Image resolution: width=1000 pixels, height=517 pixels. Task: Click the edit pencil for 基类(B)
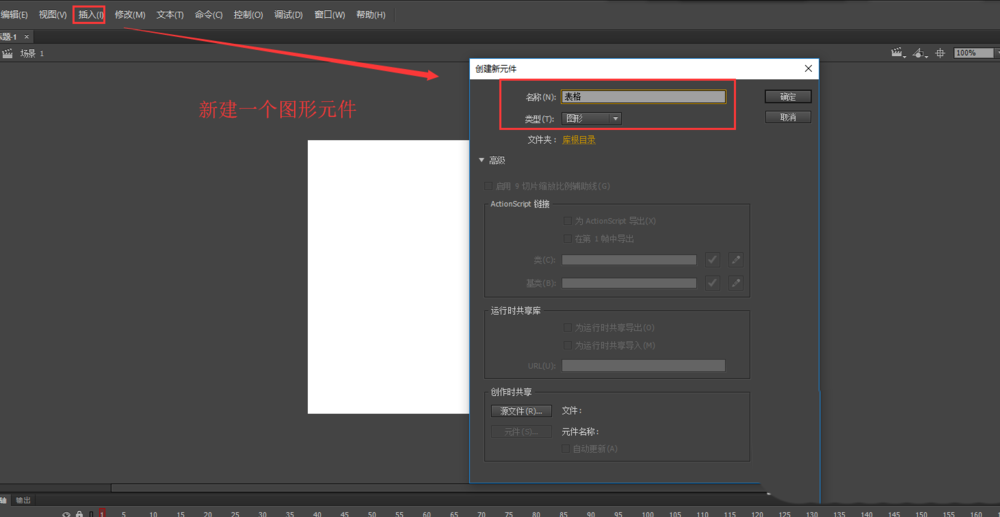coord(736,283)
